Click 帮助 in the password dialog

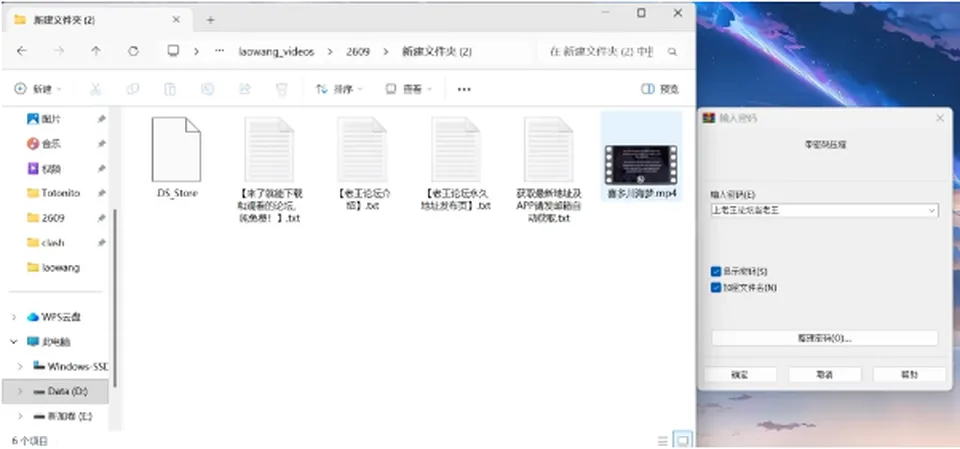pyautogui.click(x=909, y=374)
